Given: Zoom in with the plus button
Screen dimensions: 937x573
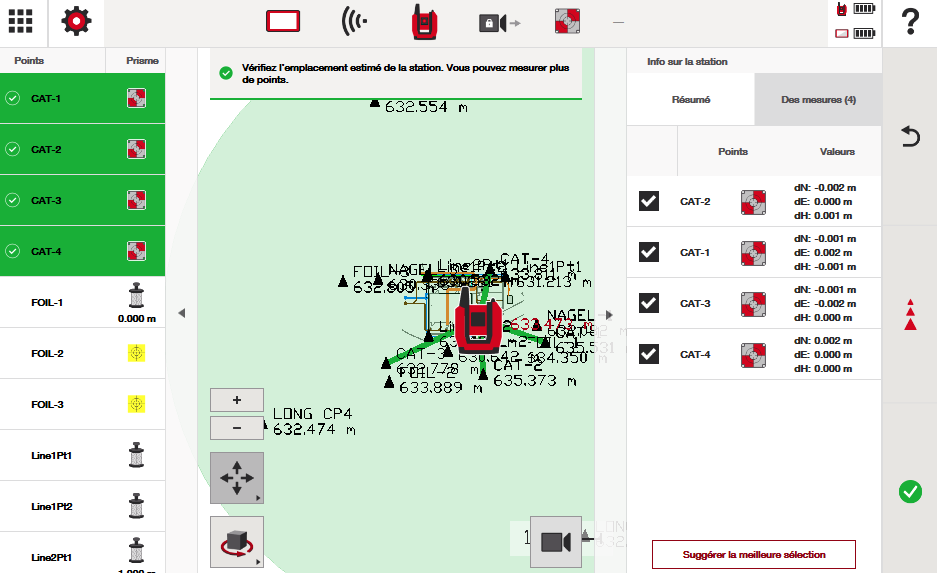Looking at the screenshot, I should 237,399.
